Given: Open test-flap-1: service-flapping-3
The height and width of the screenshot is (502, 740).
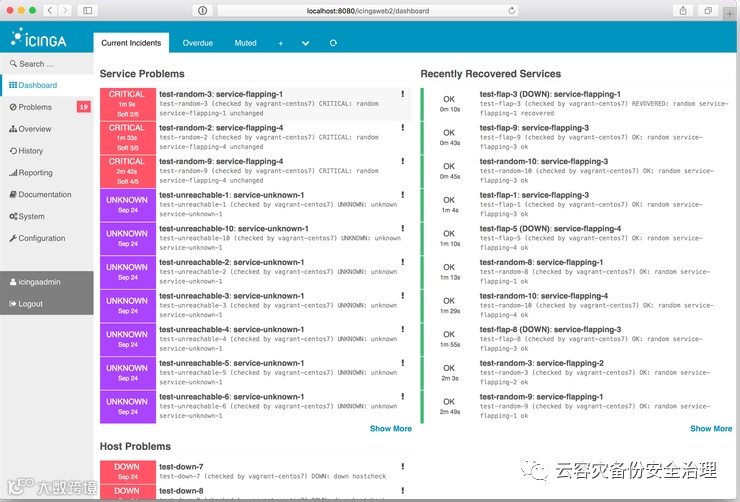Looking at the screenshot, I should point(534,195).
